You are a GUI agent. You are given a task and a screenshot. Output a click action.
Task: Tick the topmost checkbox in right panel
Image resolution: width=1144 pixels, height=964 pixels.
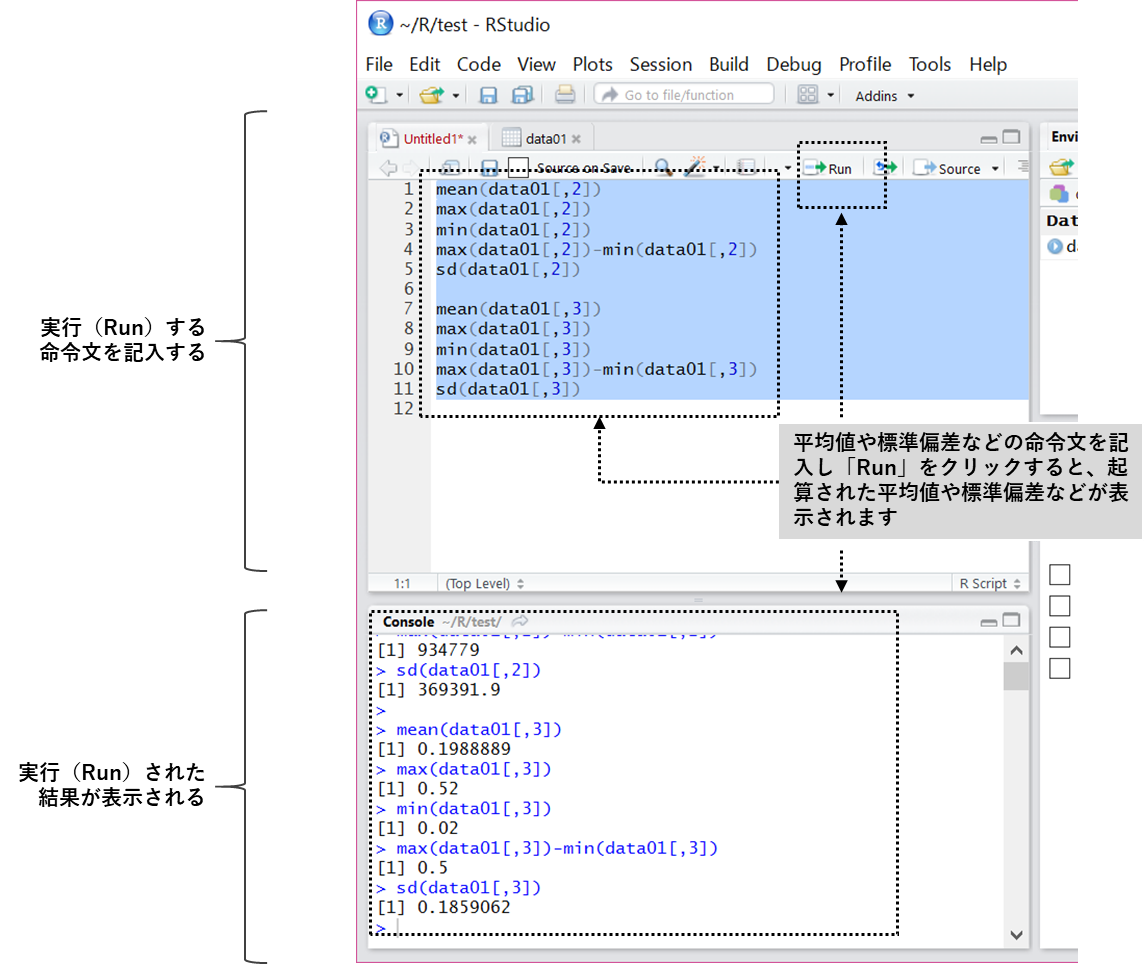[1059, 575]
